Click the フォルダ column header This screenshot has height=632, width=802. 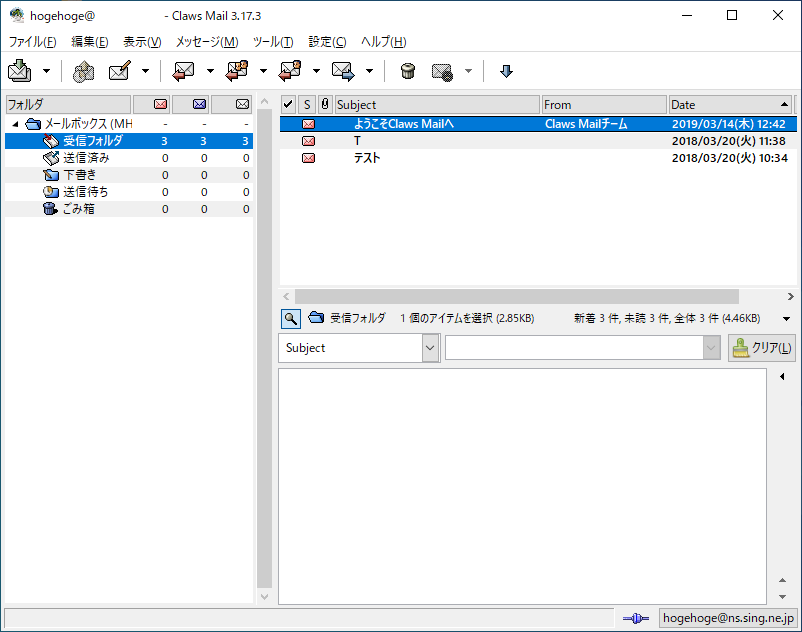pos(68,104)
